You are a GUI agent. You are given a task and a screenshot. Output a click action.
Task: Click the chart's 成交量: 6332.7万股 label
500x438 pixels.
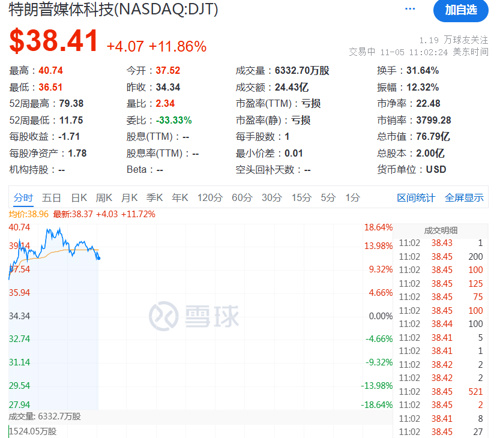(45, 417)
